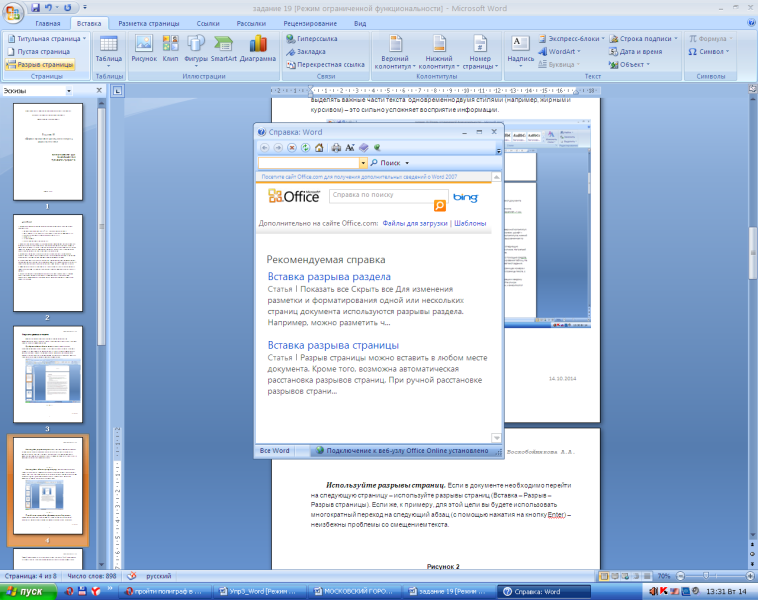Image resolution: width=758 pixels, height=600 pixels.
Task: Insert Закладка bookmark
Action: coord(306,51)
